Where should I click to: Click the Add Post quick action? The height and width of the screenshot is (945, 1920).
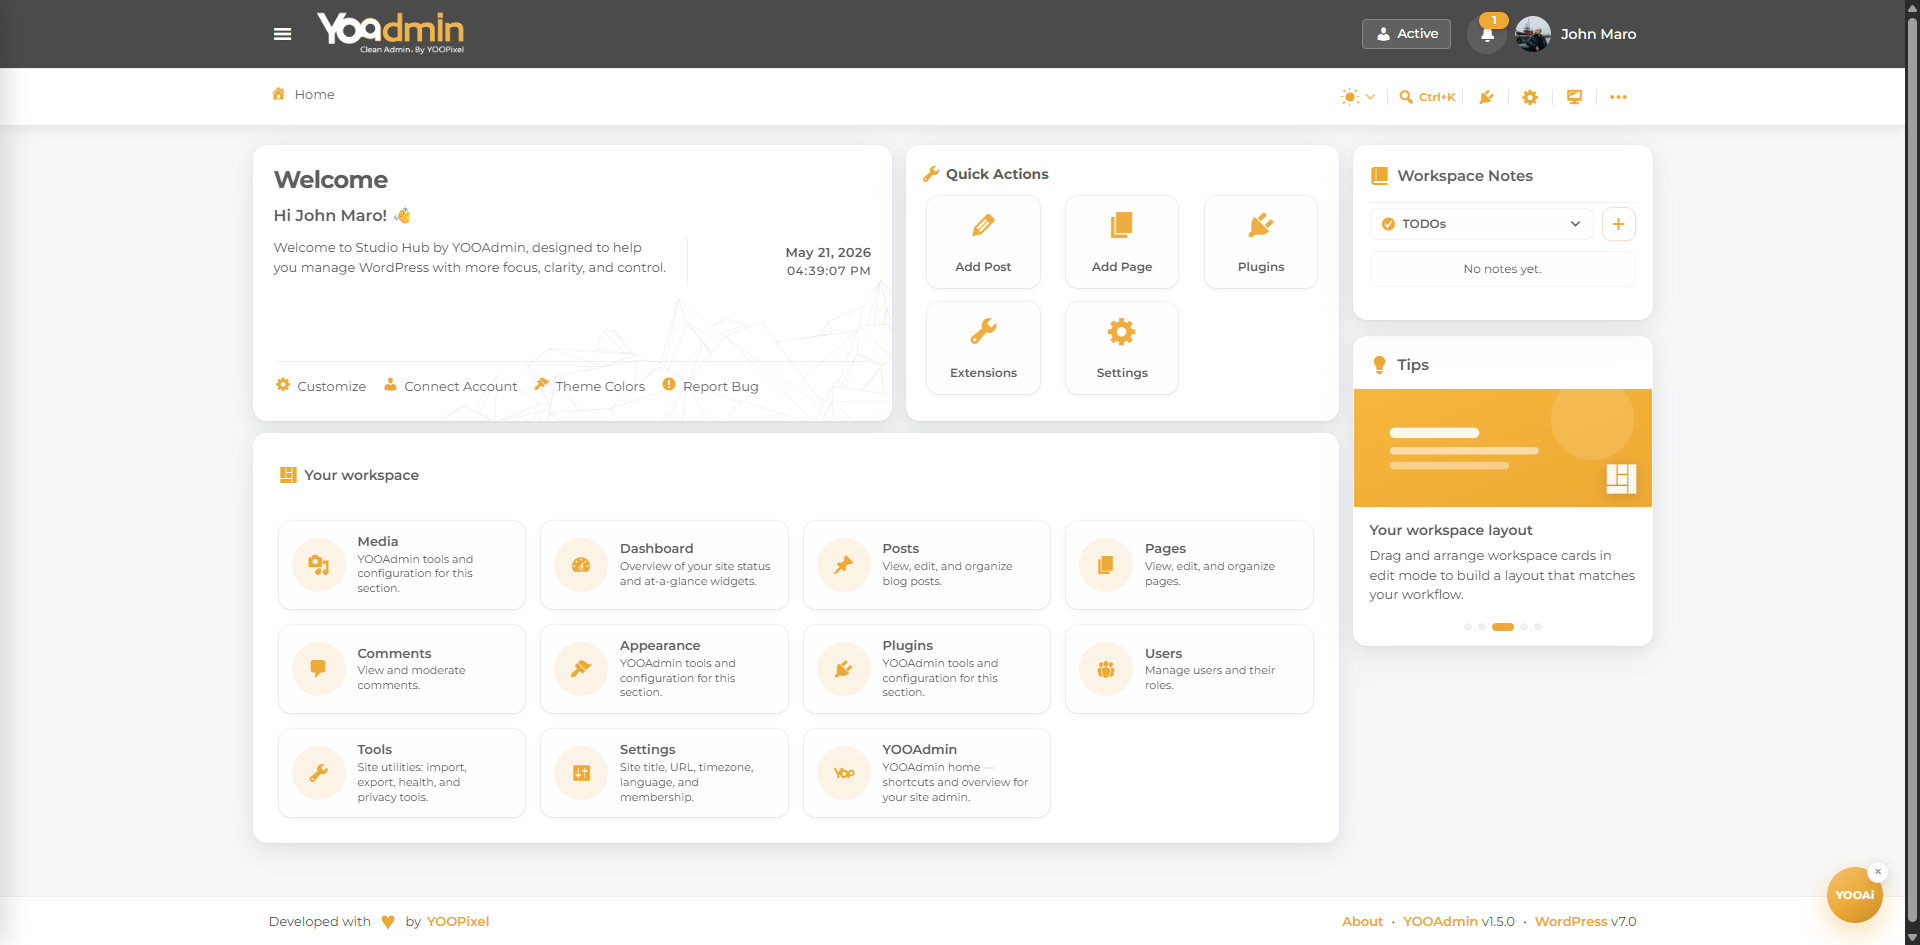coord(983,242)
